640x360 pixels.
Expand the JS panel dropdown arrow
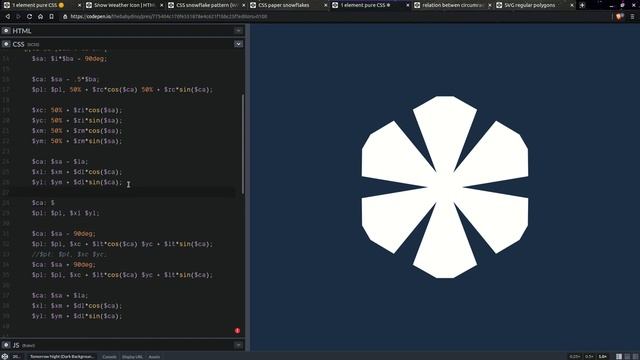238,345
